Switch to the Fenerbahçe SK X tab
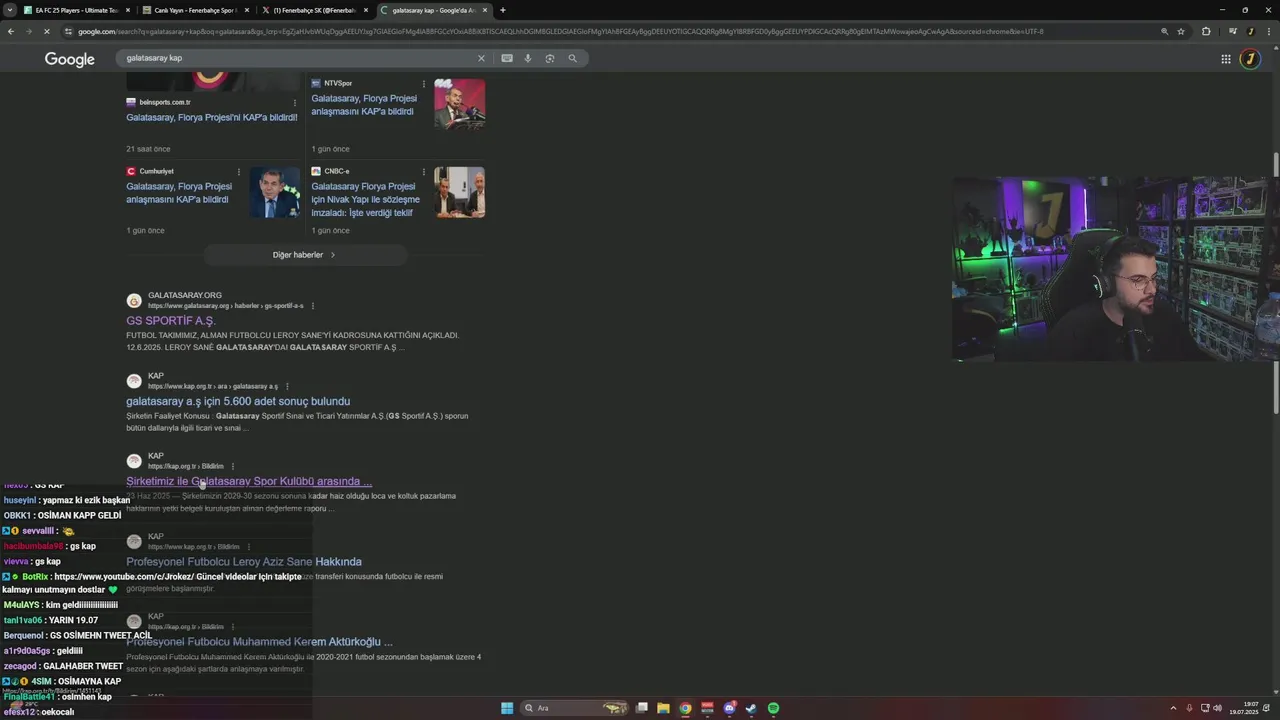 314,10
